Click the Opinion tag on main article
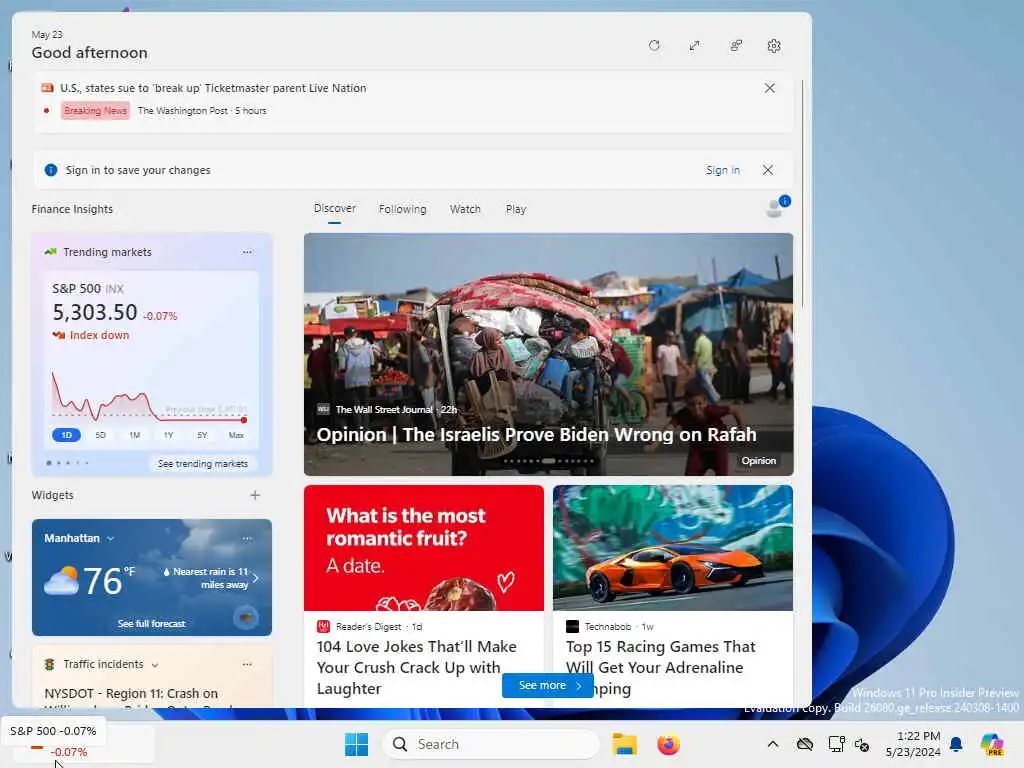 click(x=758, y=460)
